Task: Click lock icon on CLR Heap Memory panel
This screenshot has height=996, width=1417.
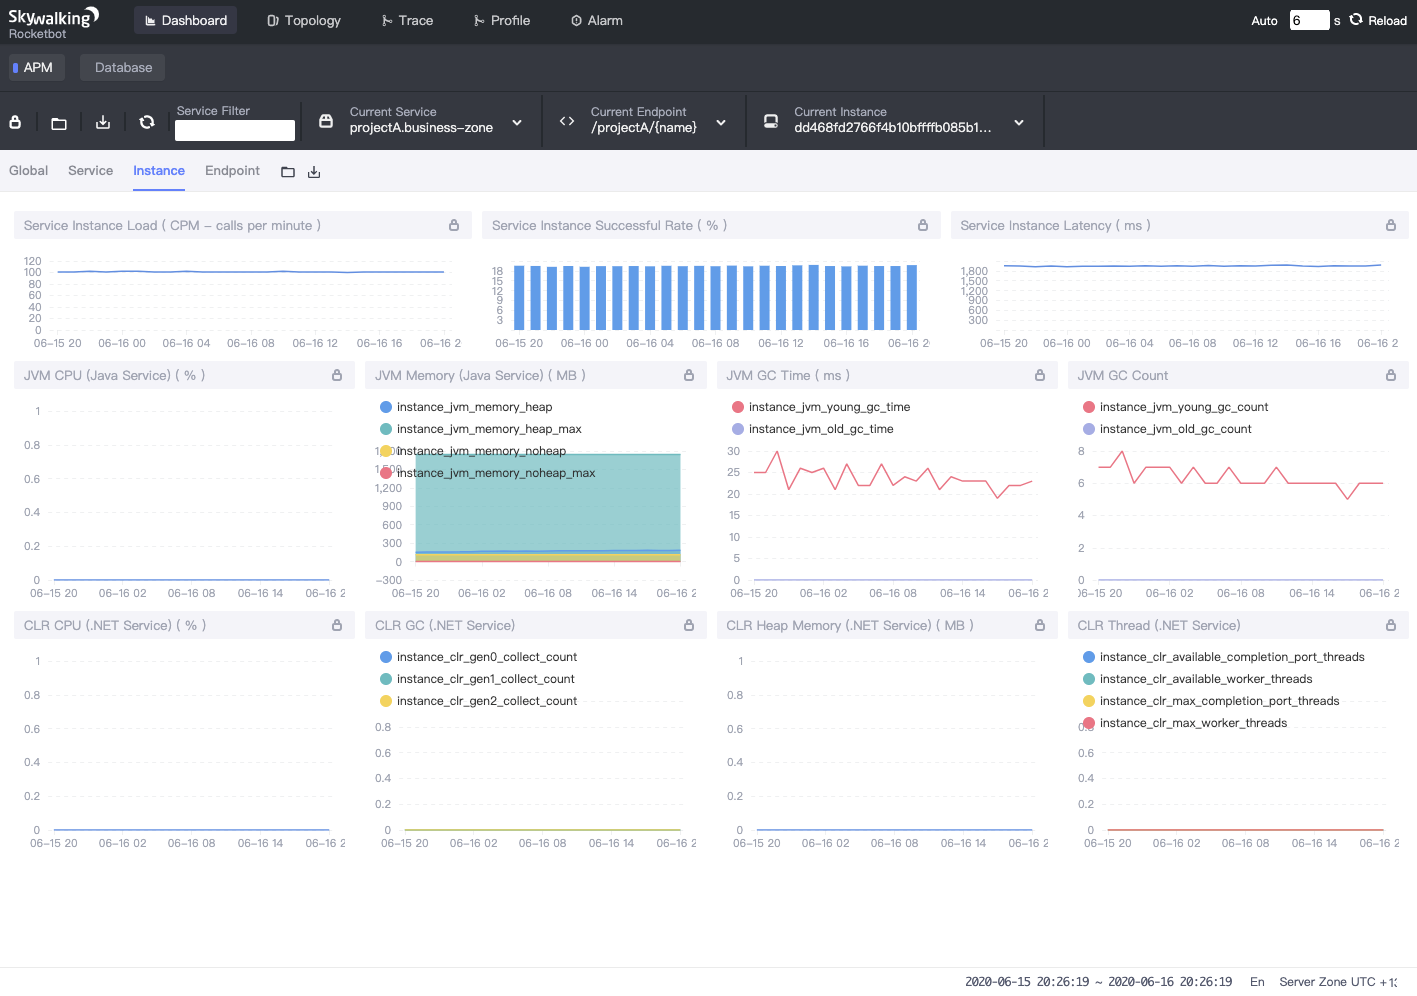Action: tap(1040, 625)
